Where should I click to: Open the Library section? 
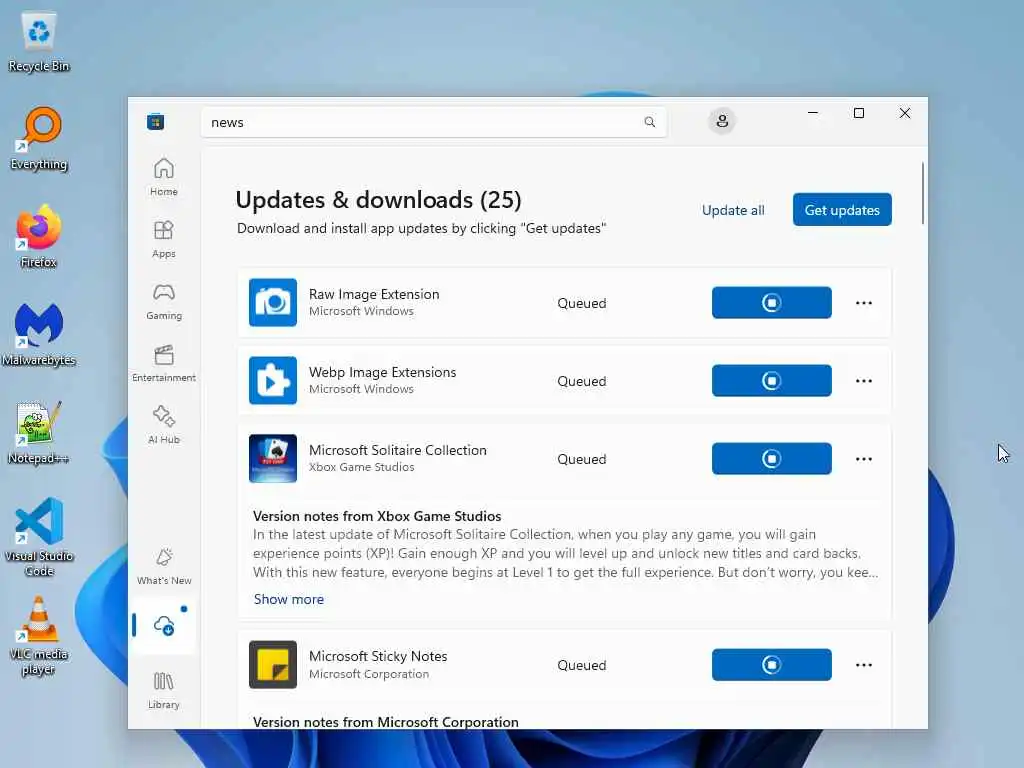coord(163,690)
